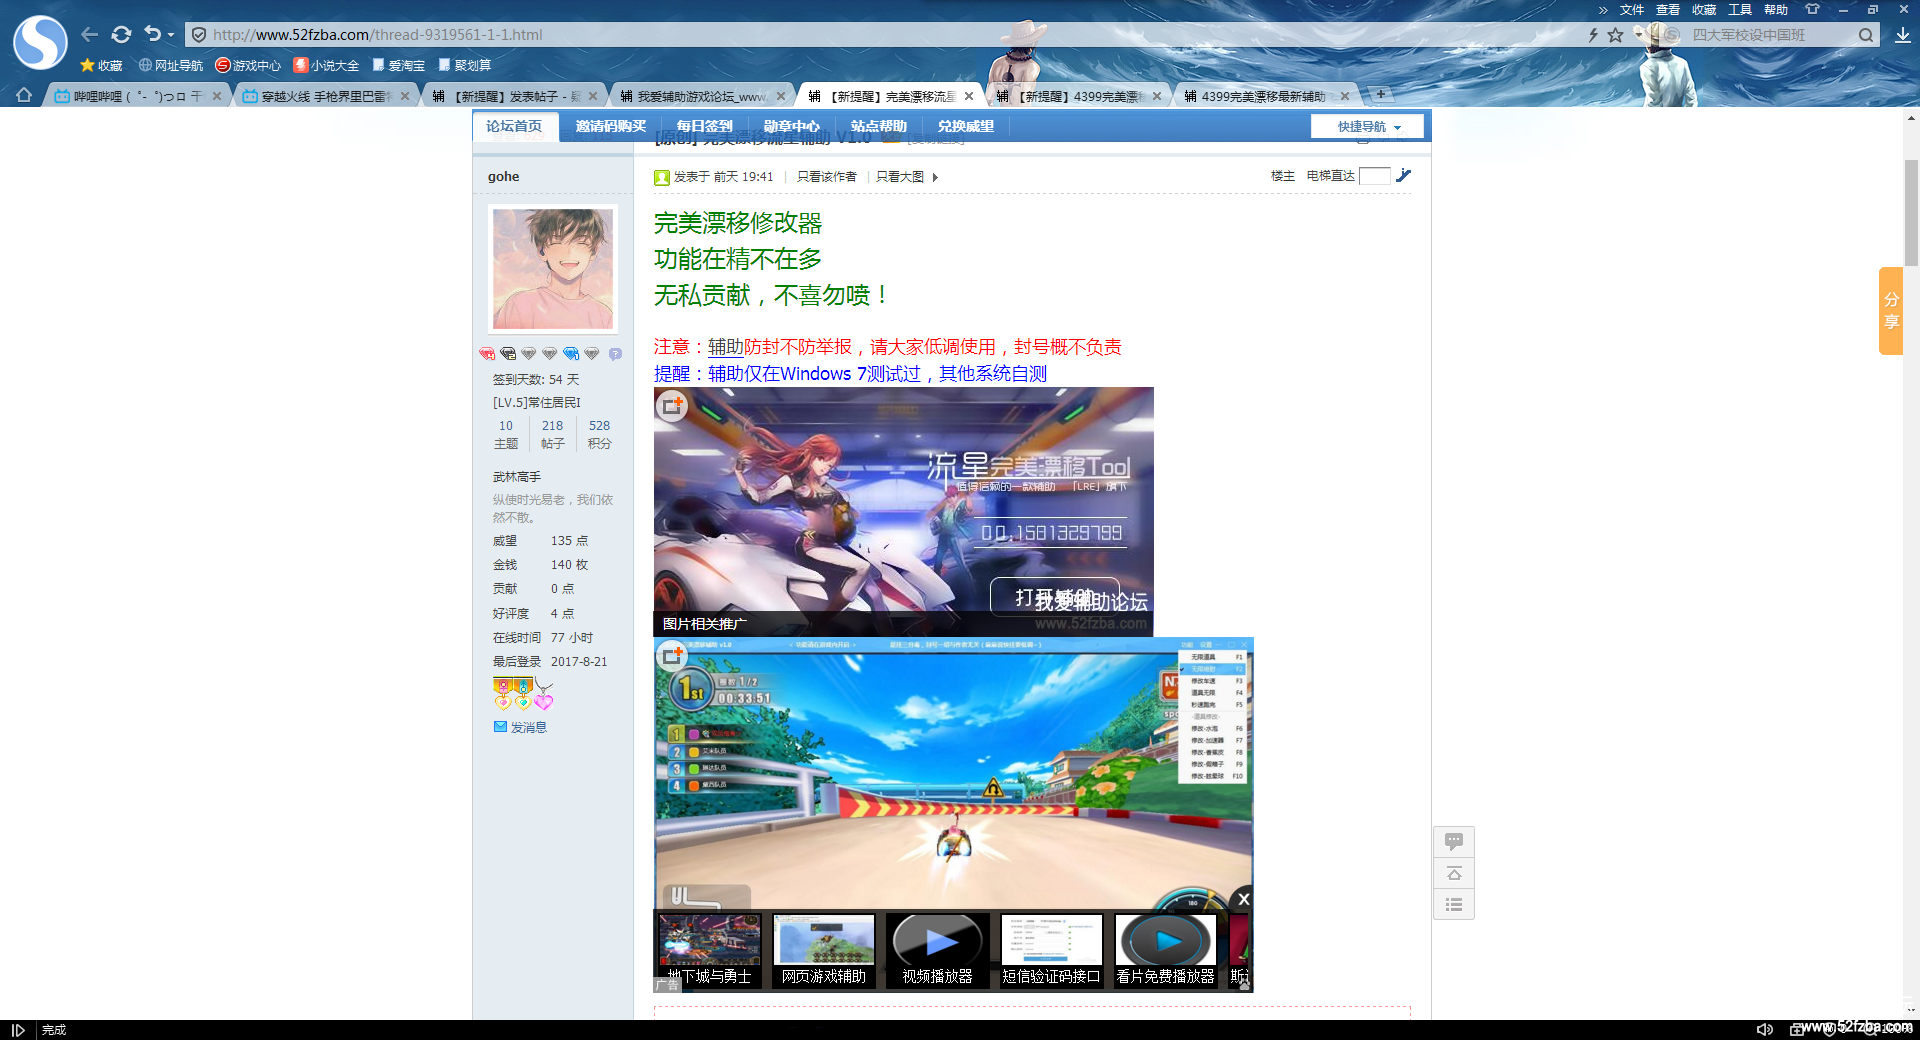Click the floating back-to-top icon
Viewport: 1920px width, 1040px height.
(1454, 874)
